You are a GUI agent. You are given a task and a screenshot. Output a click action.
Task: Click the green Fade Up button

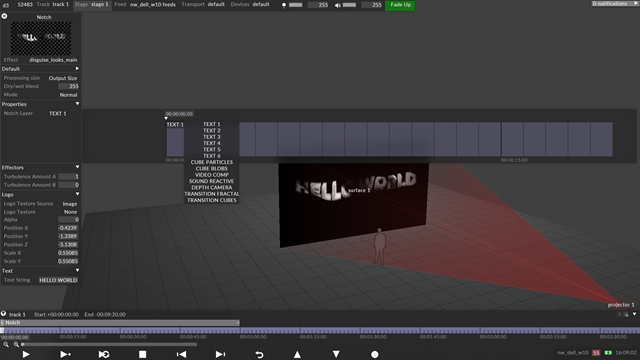pos(400,5)
